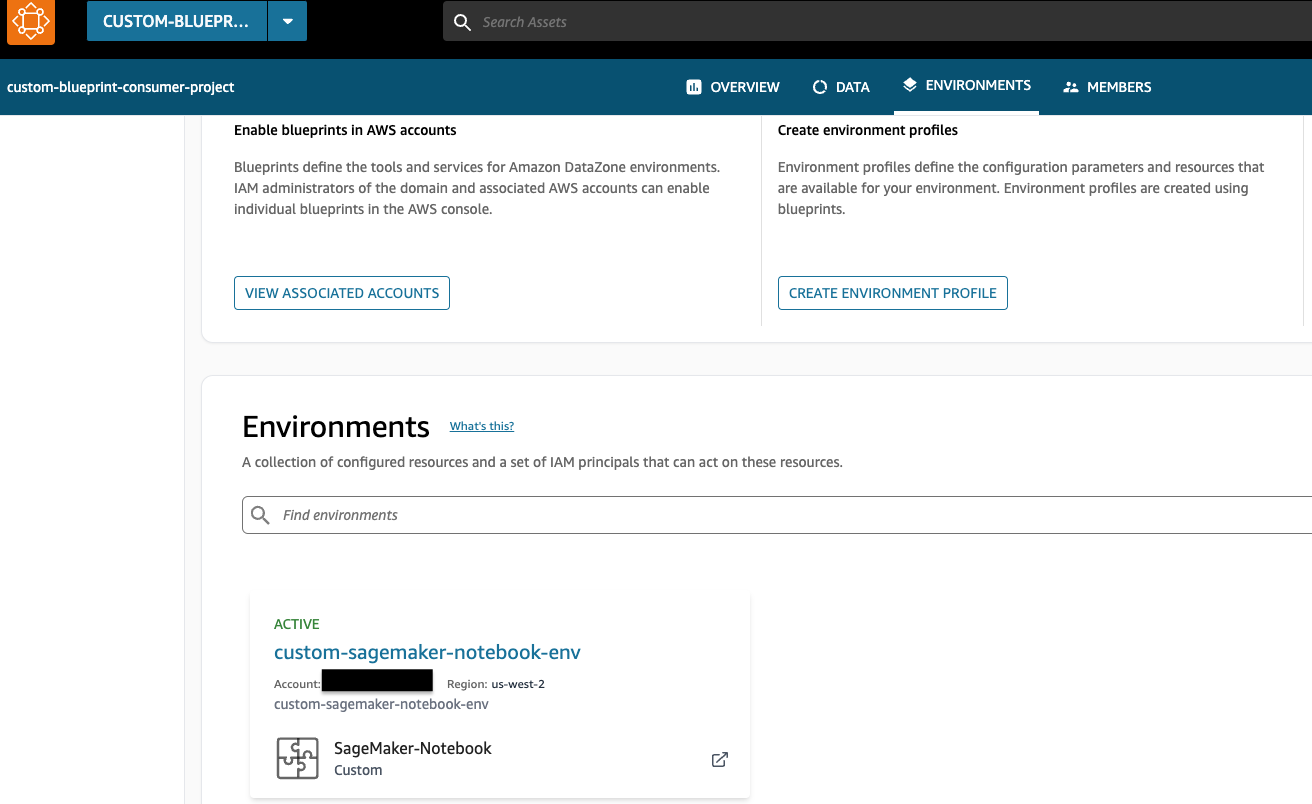1312x804 pixels.
Task: Click the Amazon DataZone home logo icon
Action: [29, 21]
